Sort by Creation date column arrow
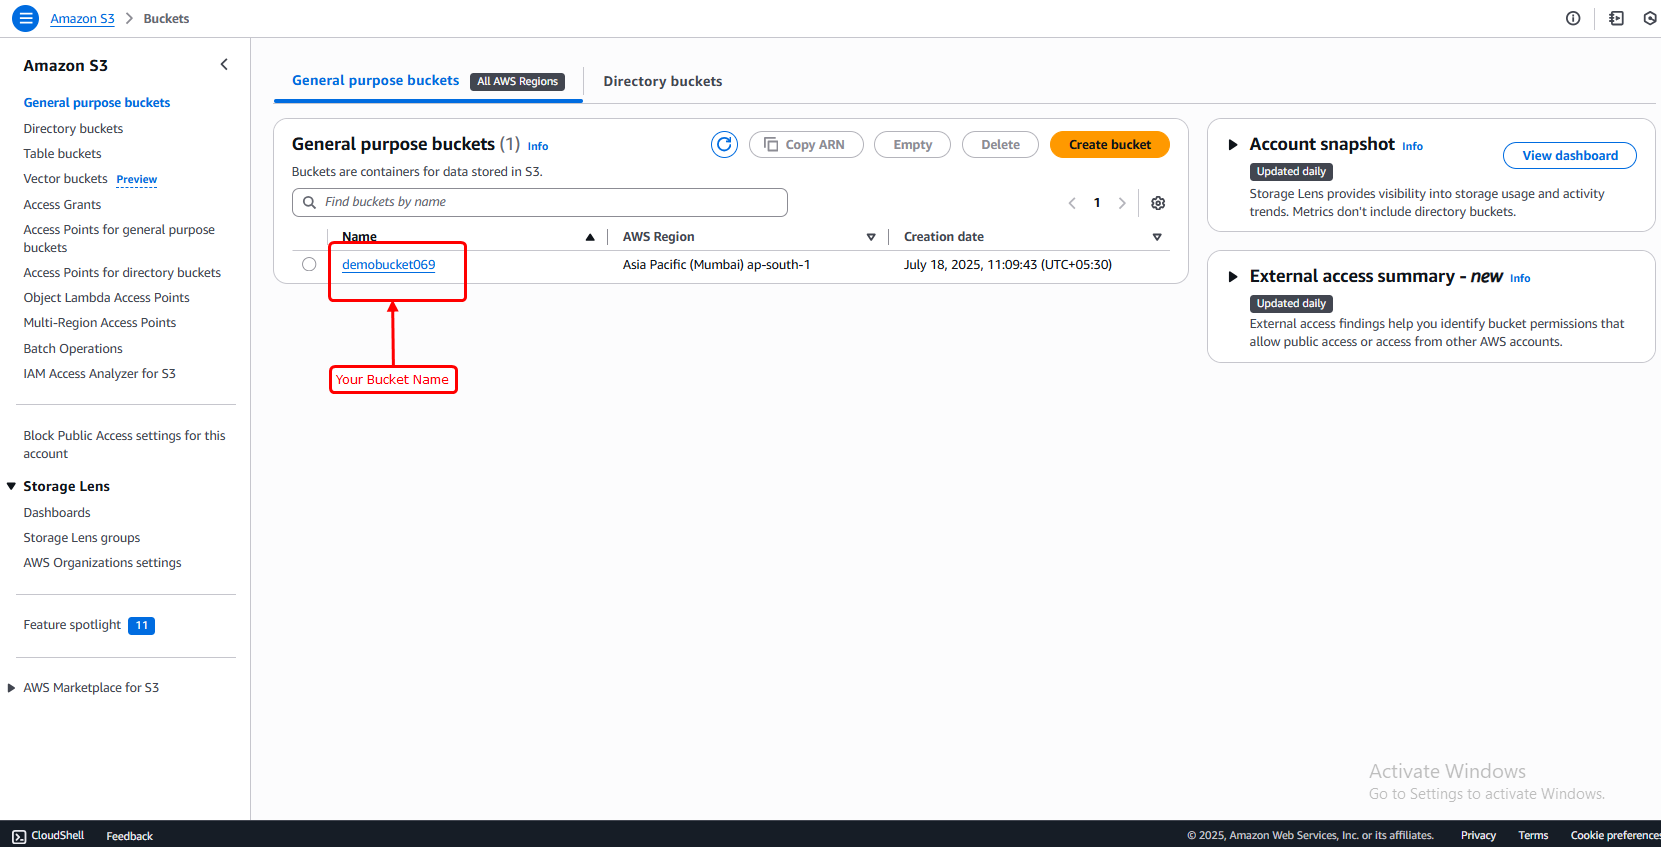The image size is (1661, 847). point(1157,237)
